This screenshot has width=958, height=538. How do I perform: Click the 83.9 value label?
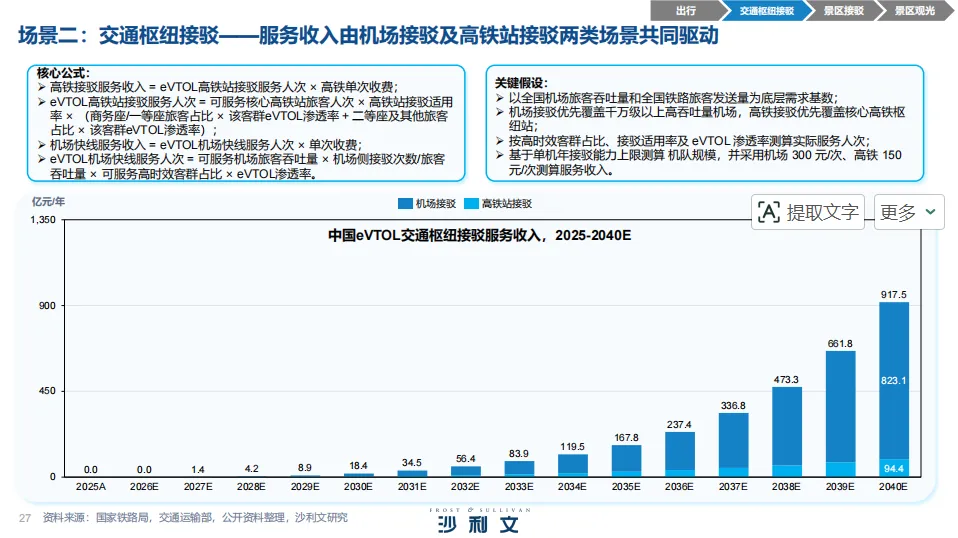coord(519,453)
